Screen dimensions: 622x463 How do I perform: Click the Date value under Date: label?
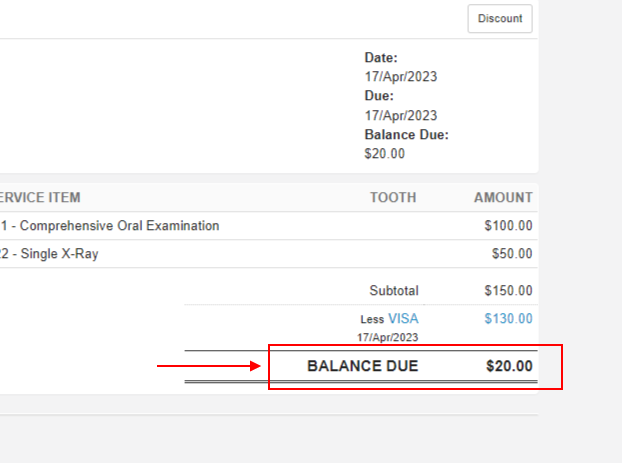coord(401,77)
